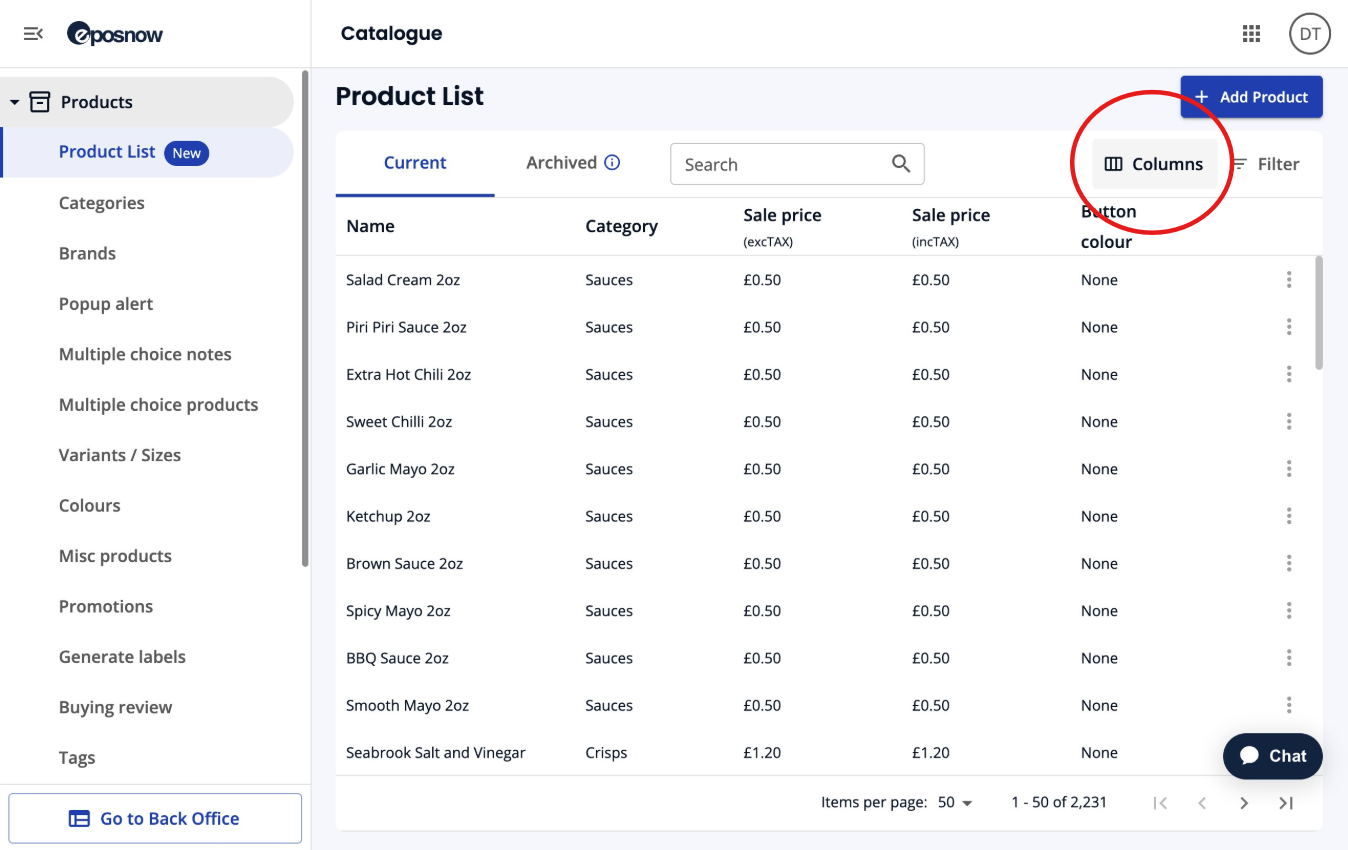Image resolution: width=1348 pixels, height=850 pixels.
Task: Click the Name column header
Action: point(370,226)
